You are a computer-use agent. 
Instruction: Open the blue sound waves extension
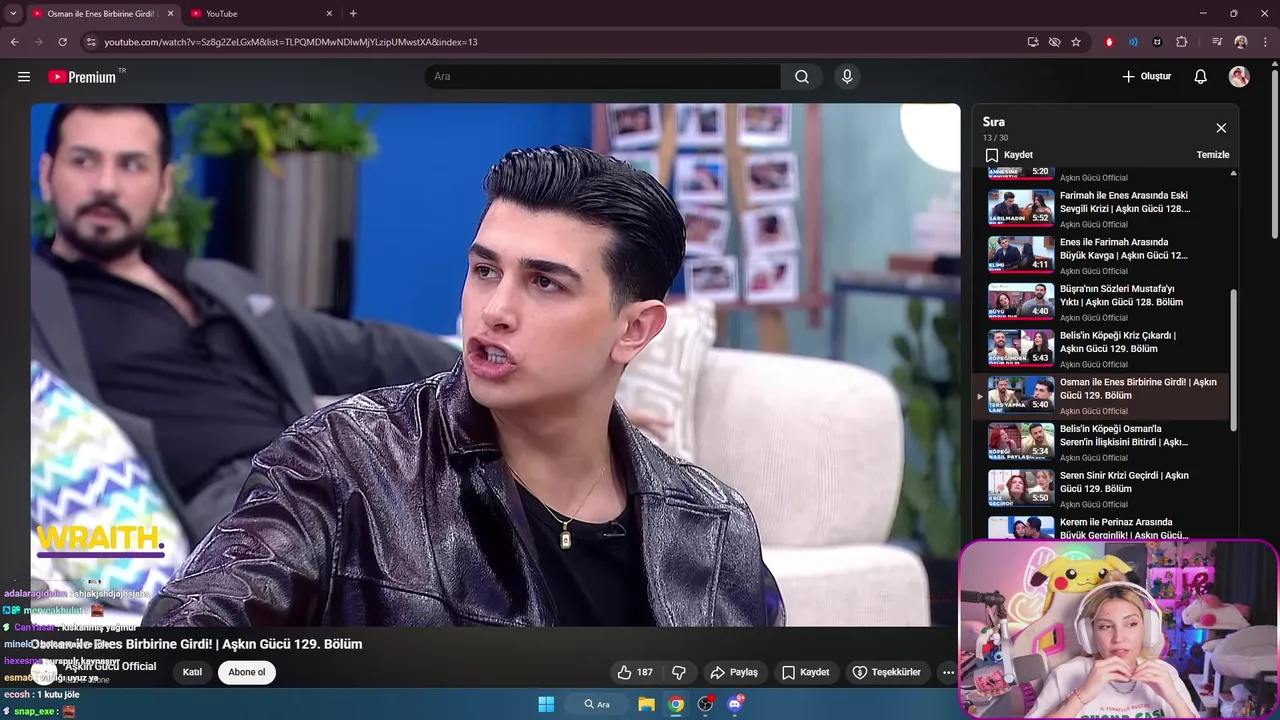click(x=1133, y=42)
